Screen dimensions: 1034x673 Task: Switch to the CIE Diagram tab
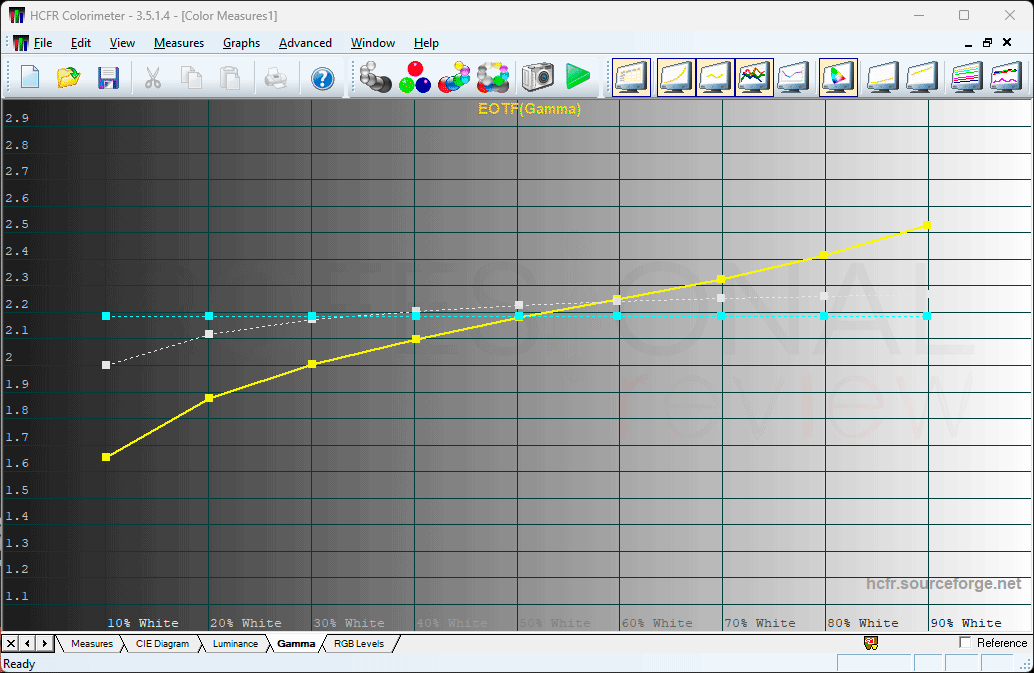click(162, 643)
